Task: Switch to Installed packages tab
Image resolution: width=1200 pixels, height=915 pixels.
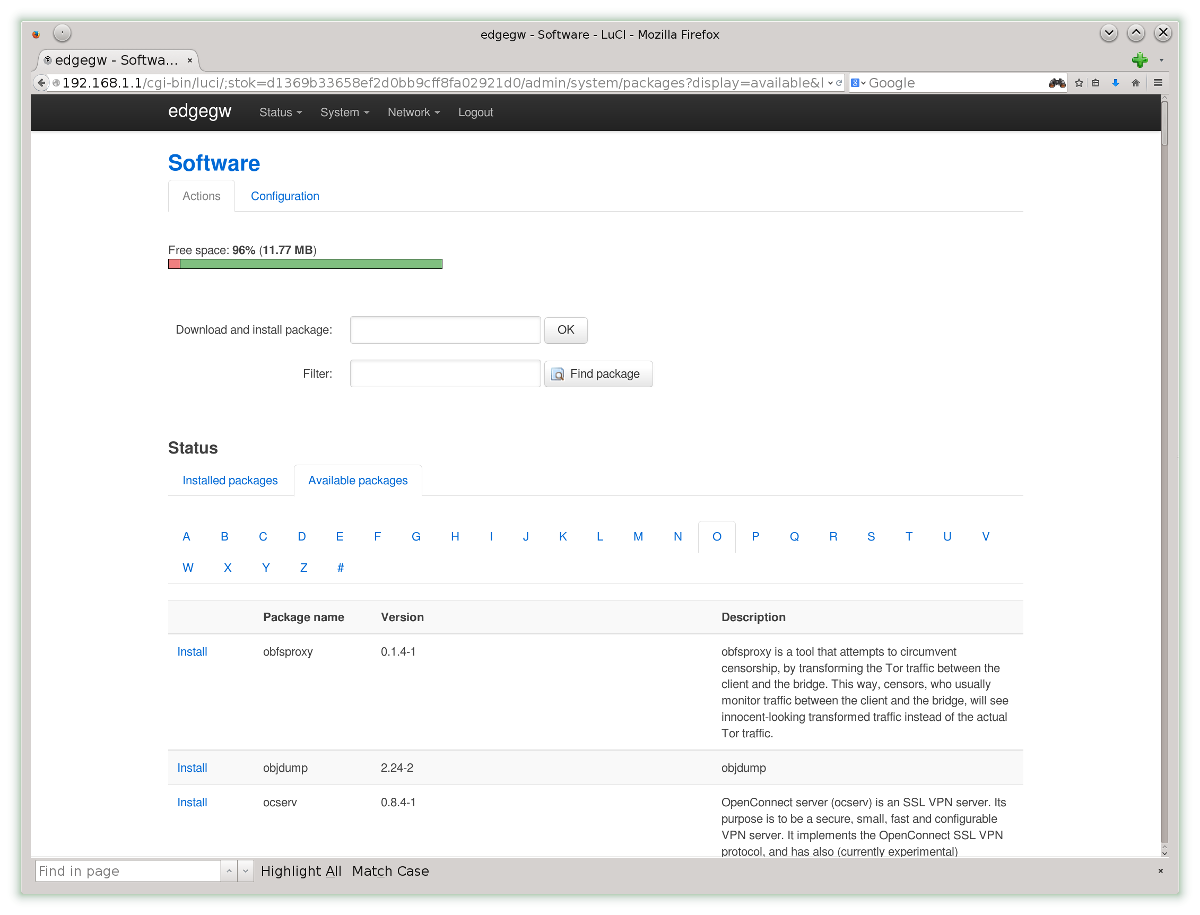Action: coord(230,480)
